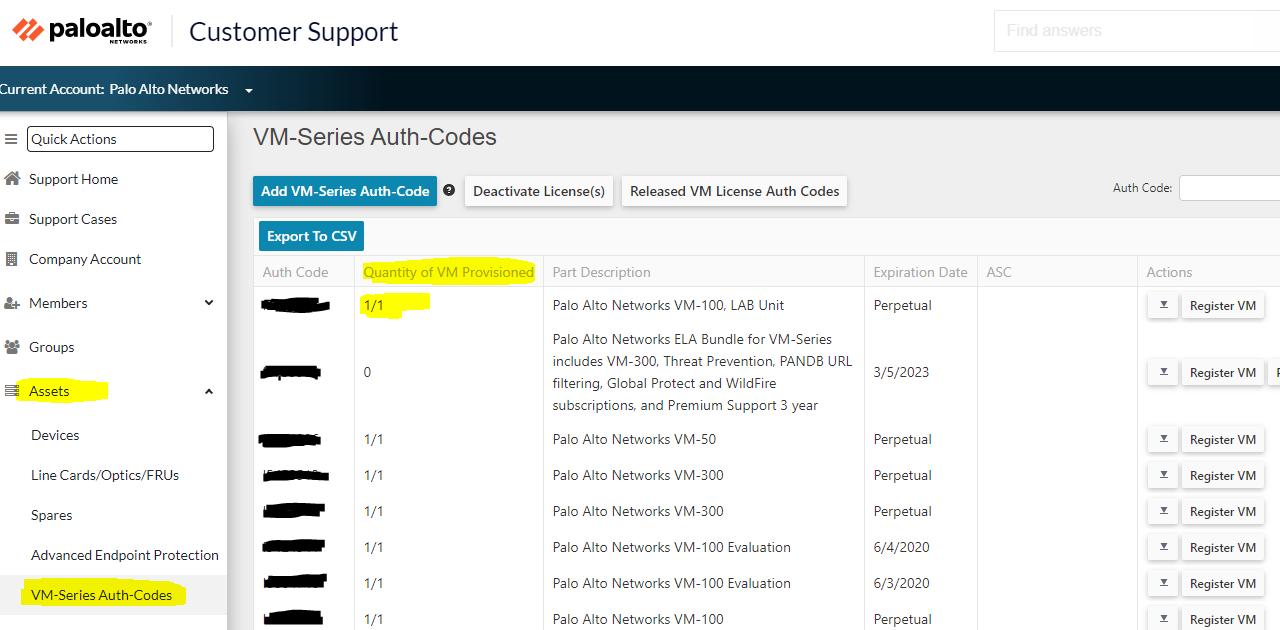Collapse the Assets menu section
This screenshot has height=630, width=1280.
pos(209,391)
